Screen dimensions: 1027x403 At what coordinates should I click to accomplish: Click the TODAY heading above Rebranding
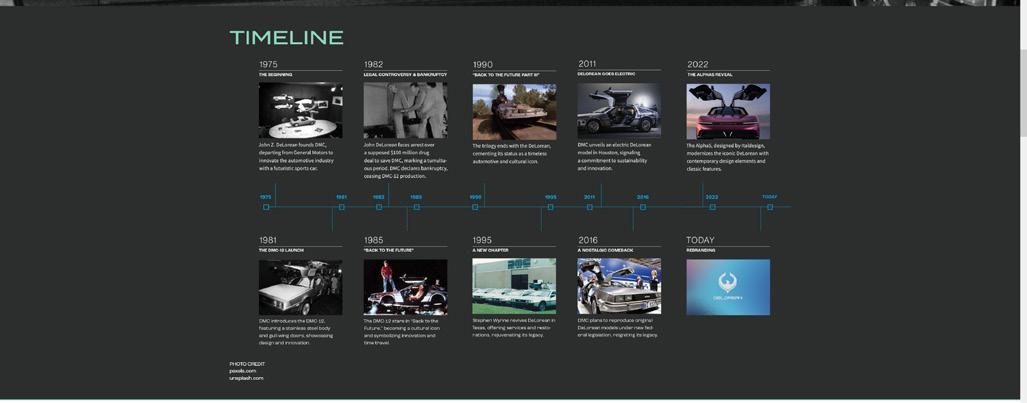point(700,240)
